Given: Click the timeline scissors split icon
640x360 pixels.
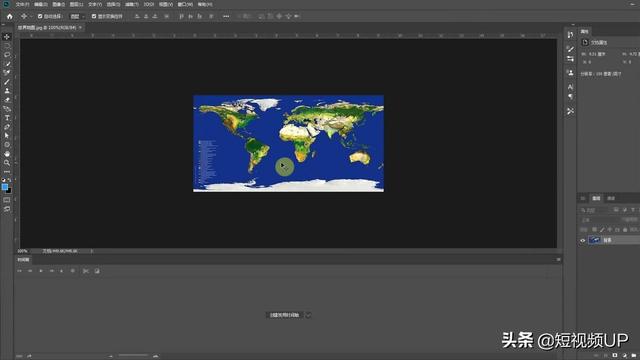Looking at the screenshot, I should (x=86, y=271).
